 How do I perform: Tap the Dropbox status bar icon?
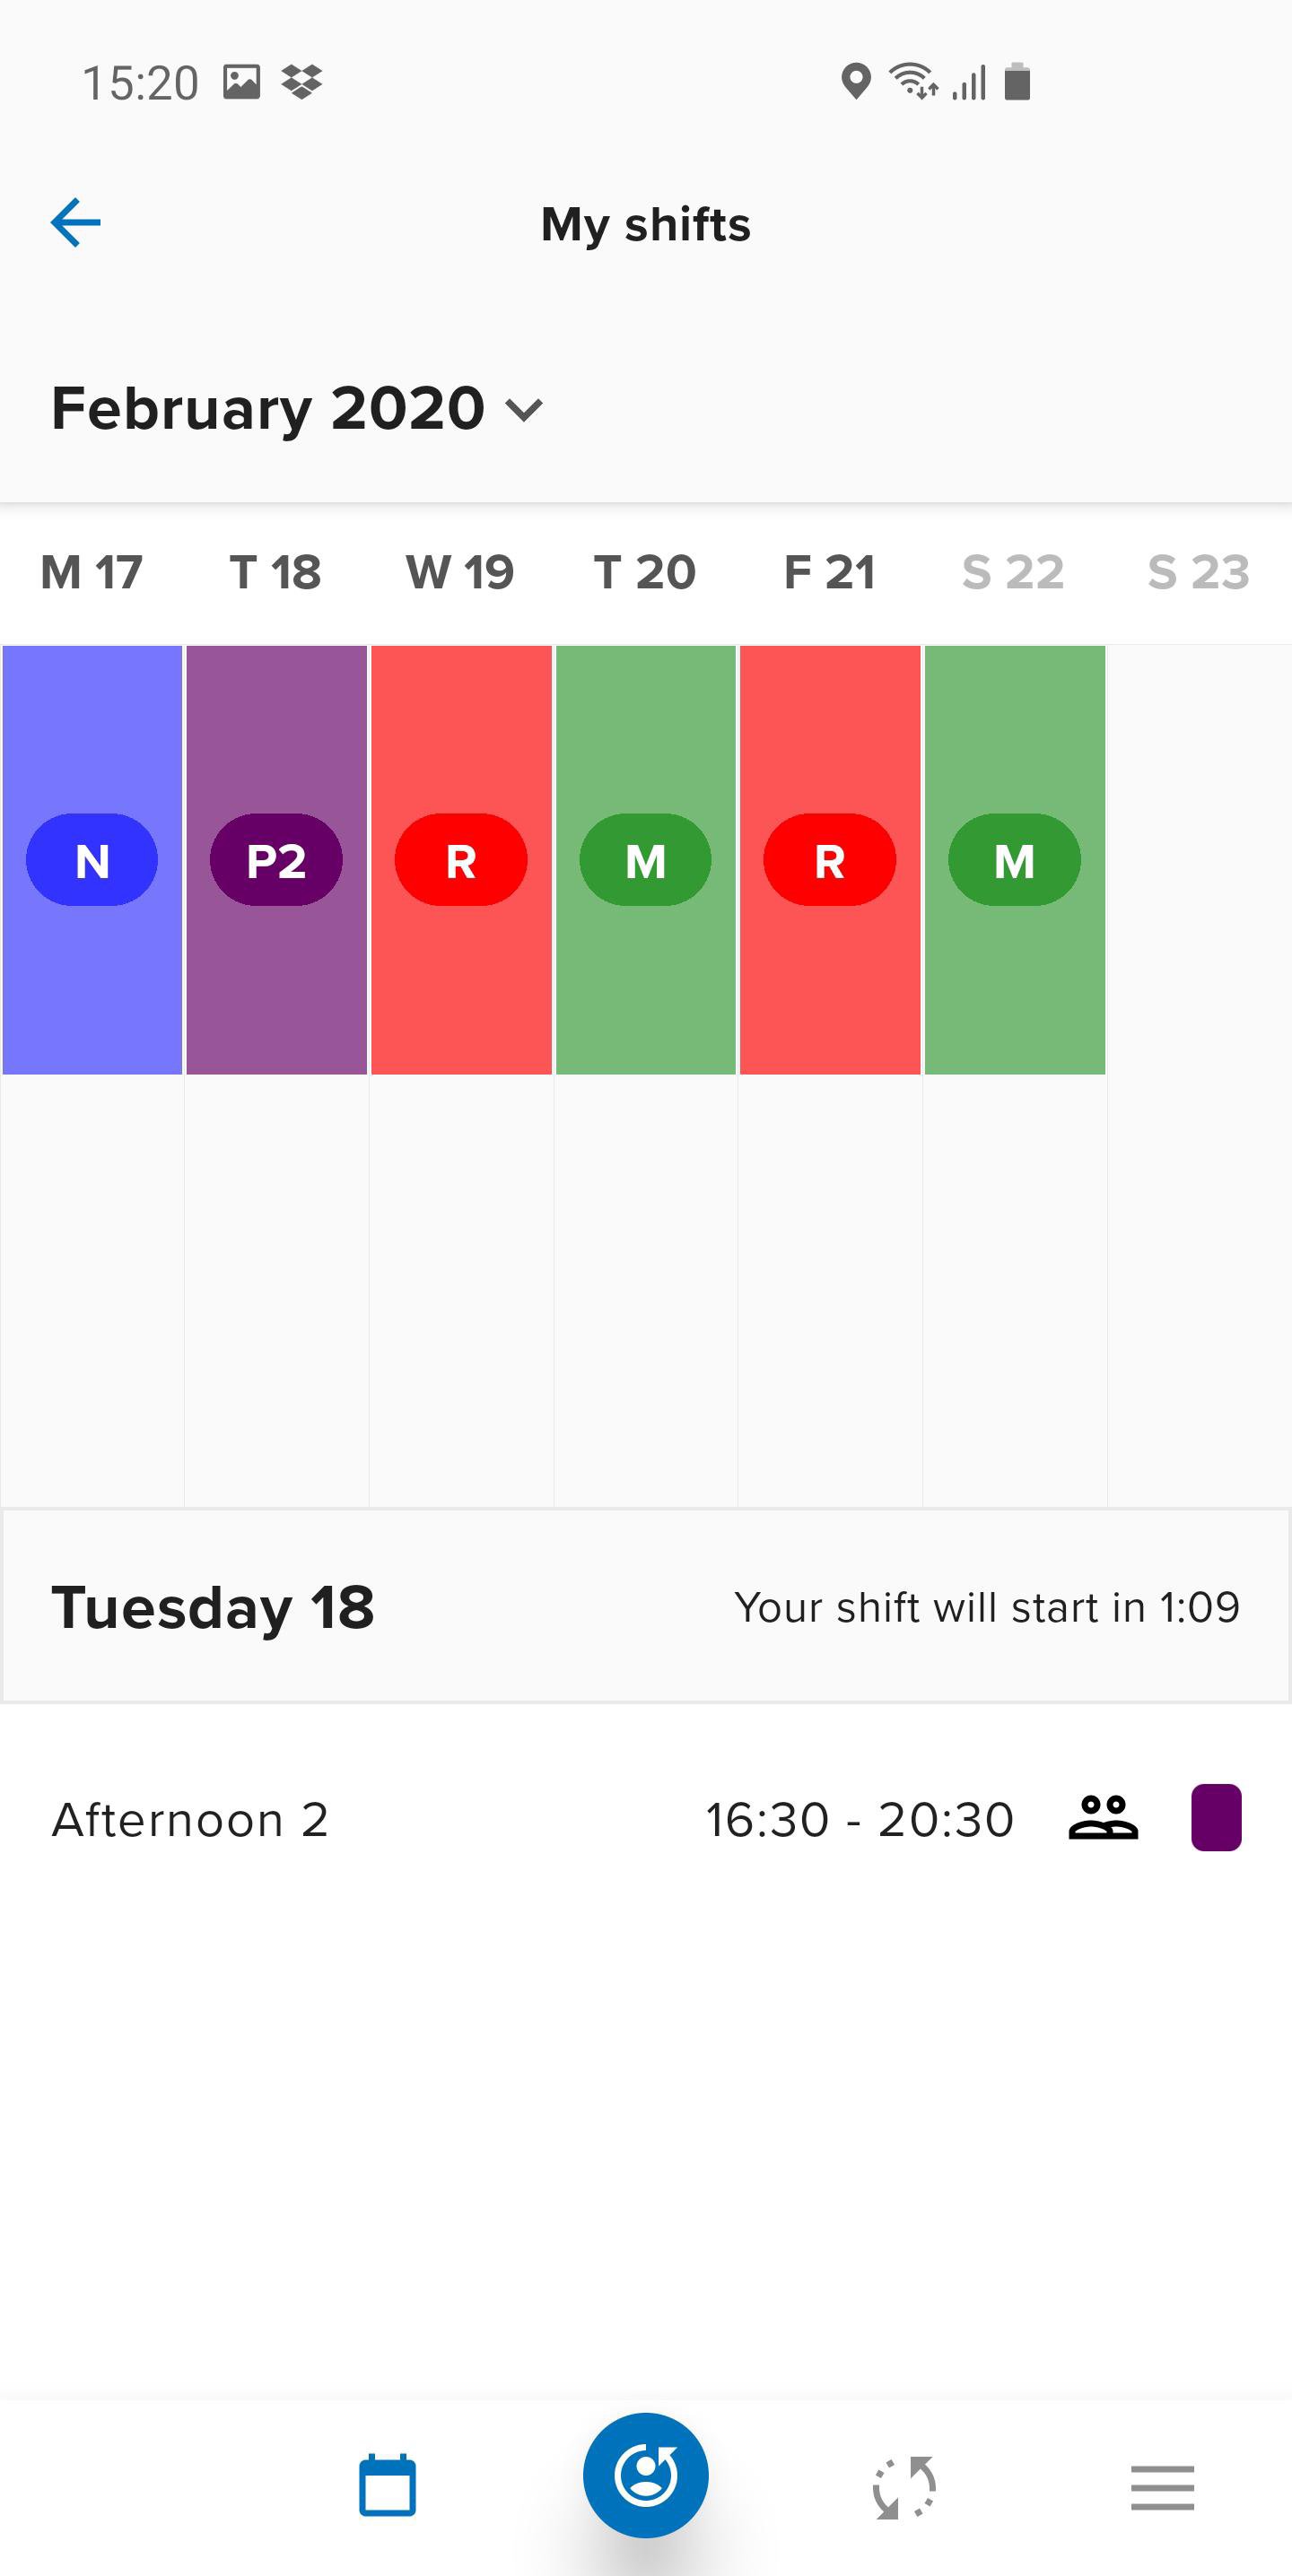pos(301,81)
